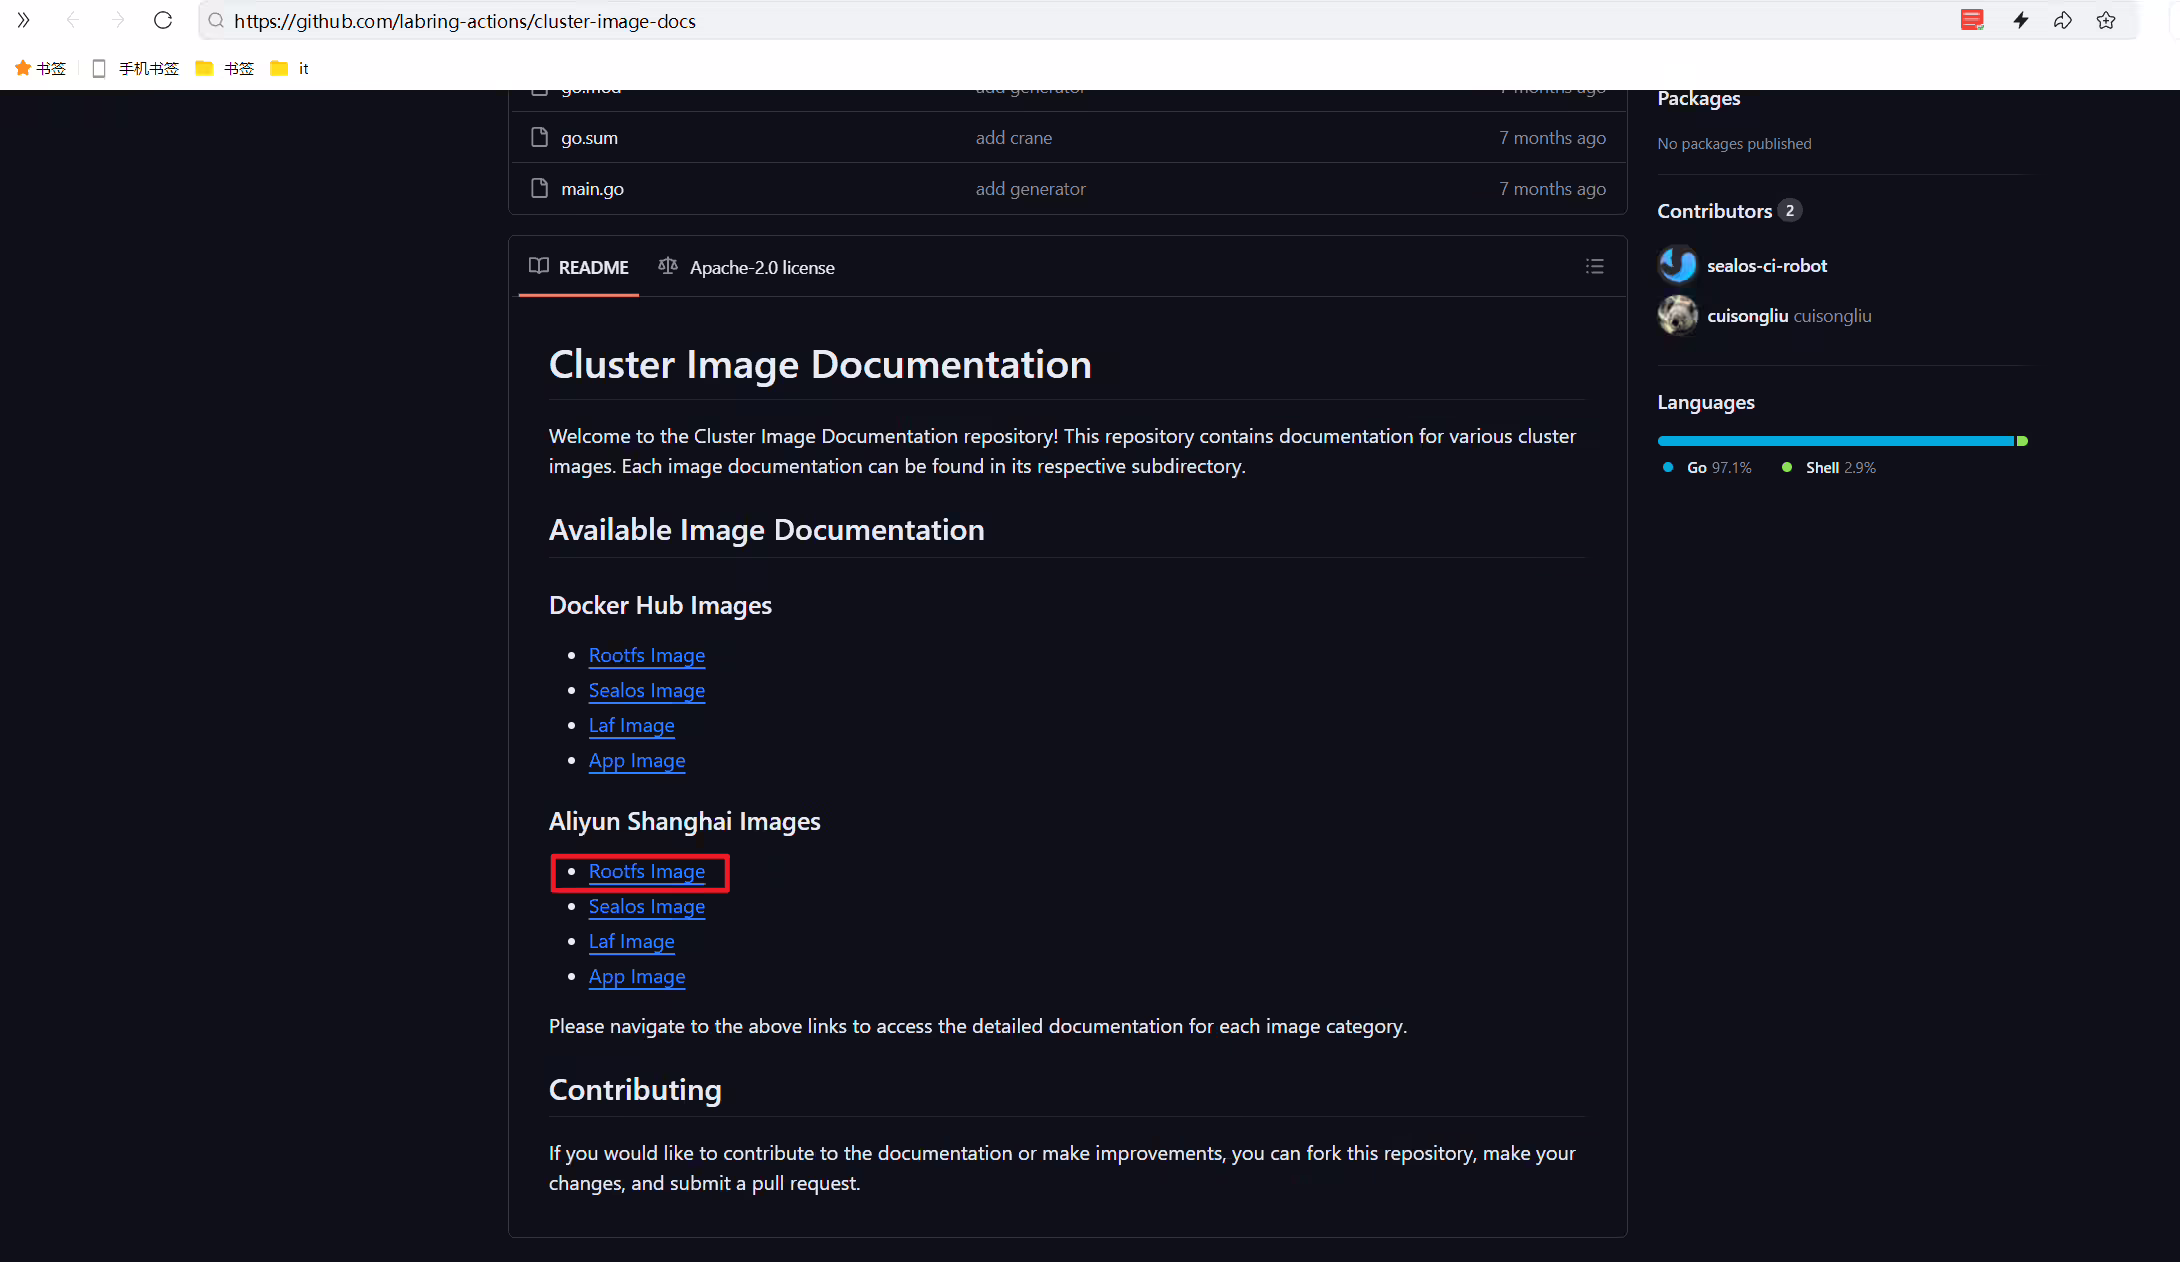Click the README book icon

coord(539,266)
